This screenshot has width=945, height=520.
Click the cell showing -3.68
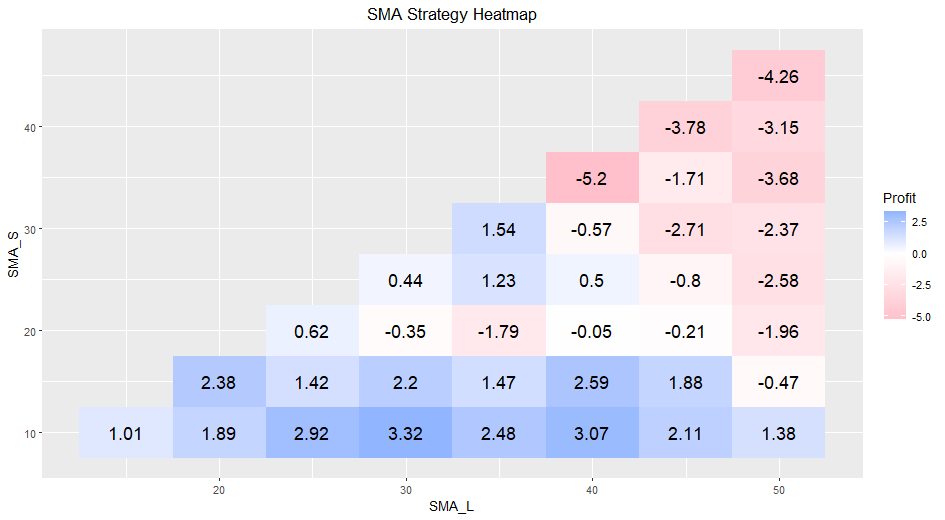tap(779, 178)
